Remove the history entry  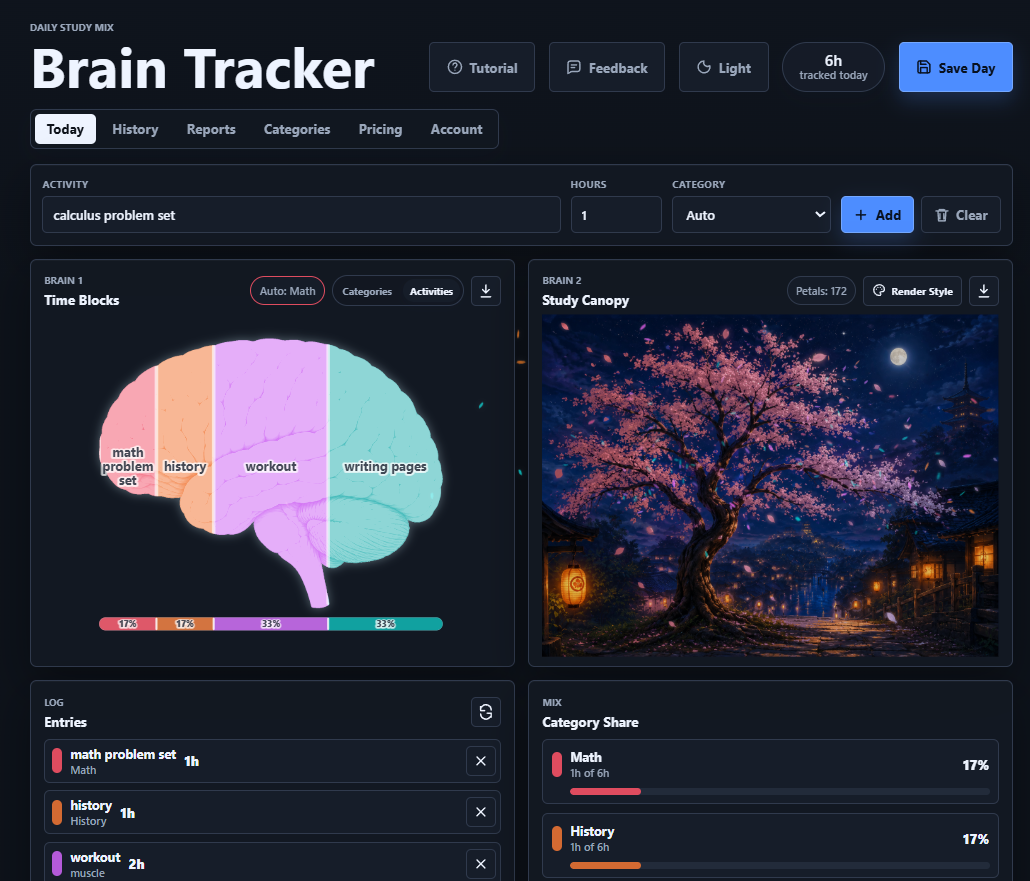[481, 812]
